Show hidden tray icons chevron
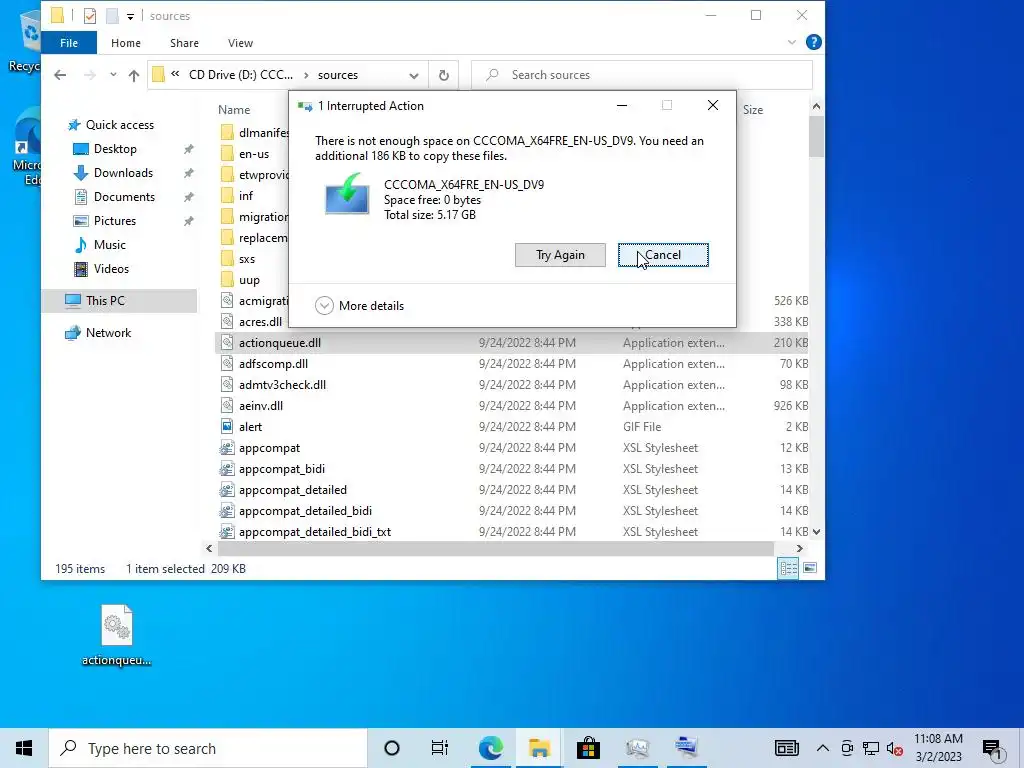This screenshot has height=768, width=1024. click(823, 748)
